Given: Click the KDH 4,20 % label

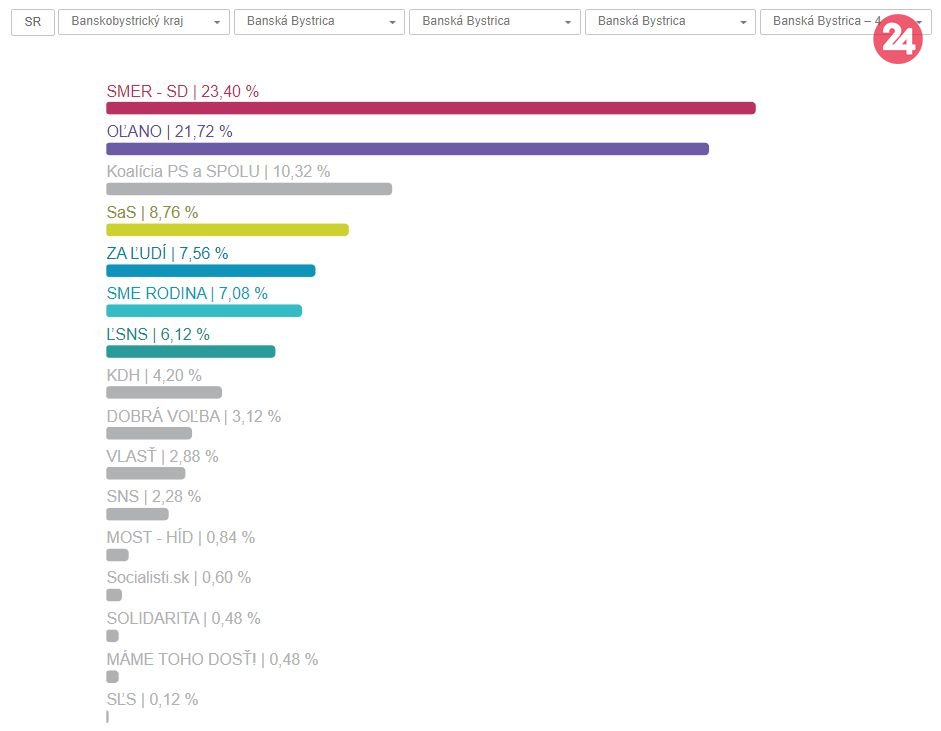Looking at the screenshot, I should 154,375.
